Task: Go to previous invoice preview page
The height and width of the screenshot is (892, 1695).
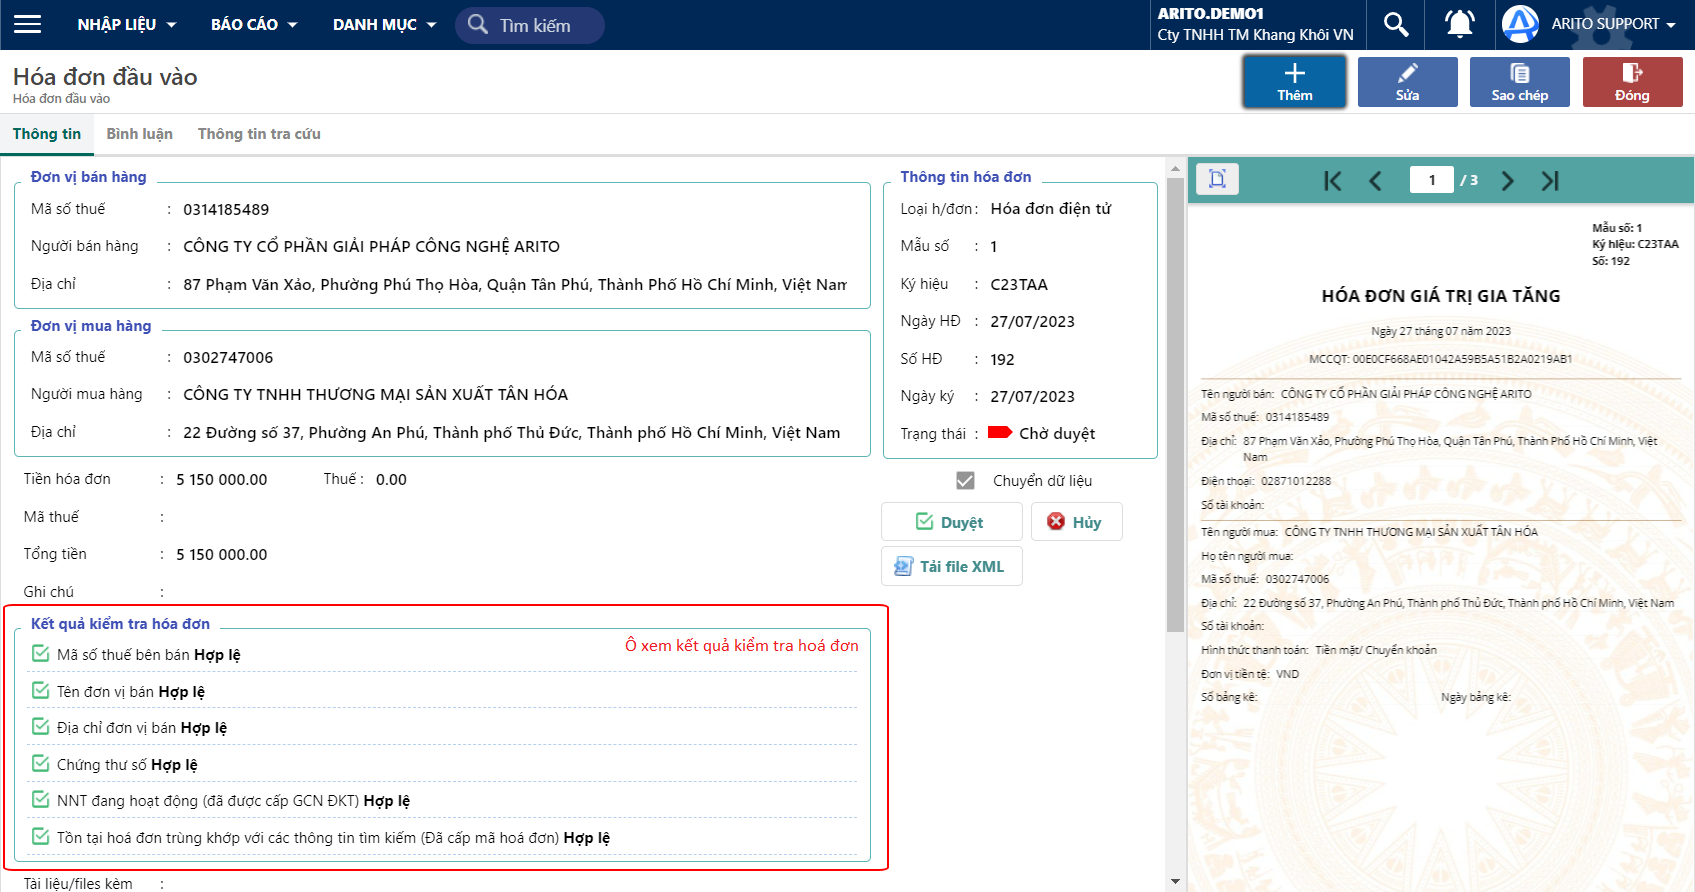Action: point(1375,181)
